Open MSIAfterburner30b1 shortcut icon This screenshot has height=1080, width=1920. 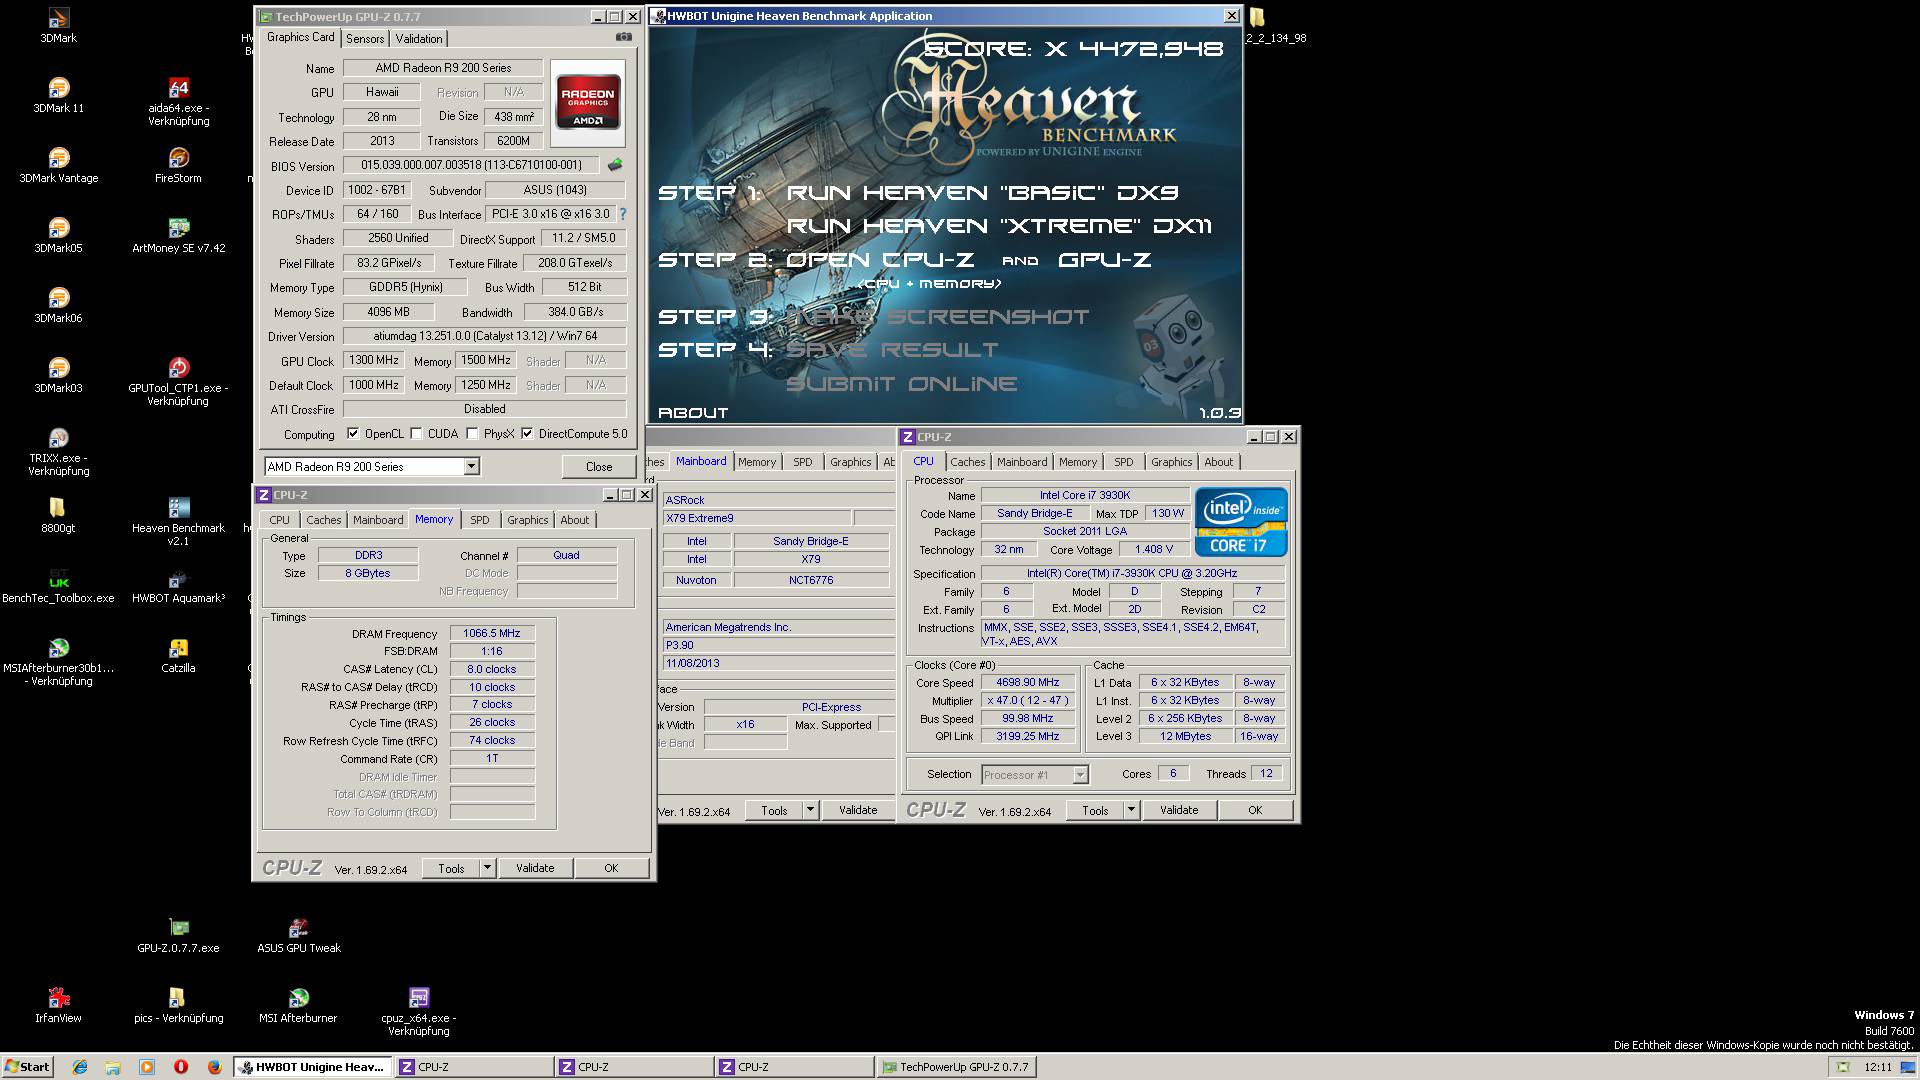[58, 661]
